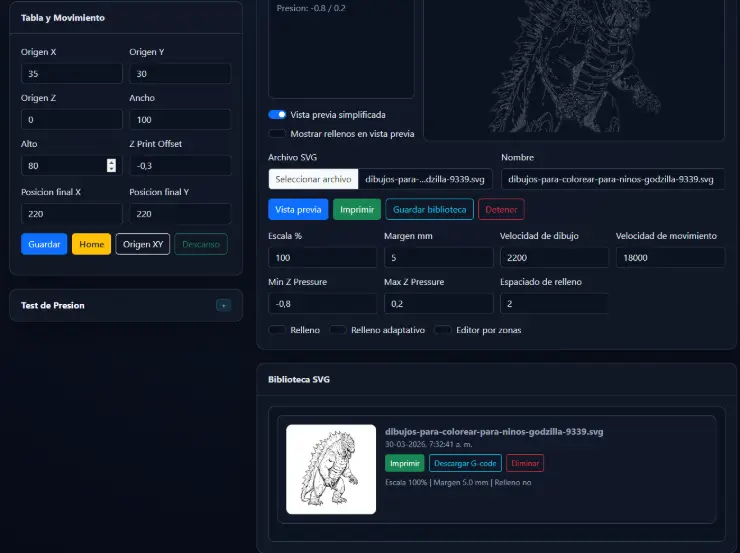Delete library SVG with Eliminar button
The height and width of the screenshot is (553, 740).
[x=525, y=463]
